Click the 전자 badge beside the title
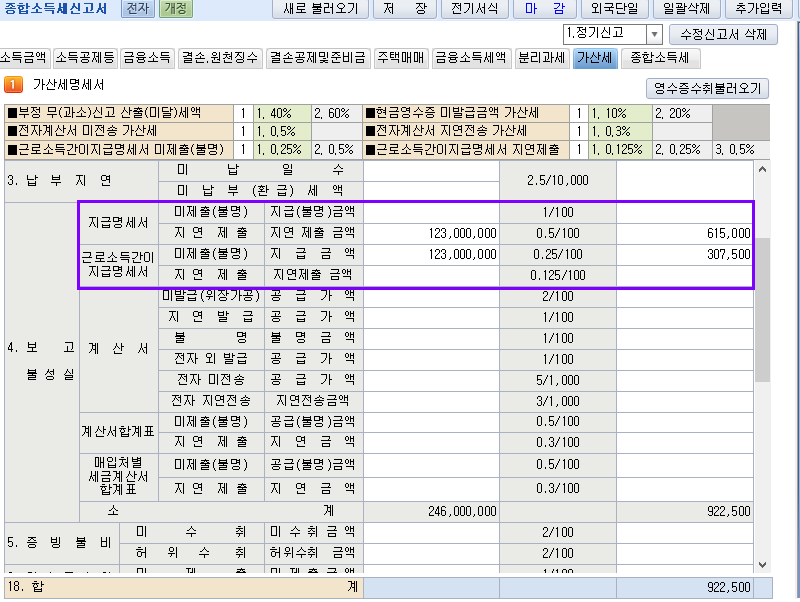 (x=139, y=10)
